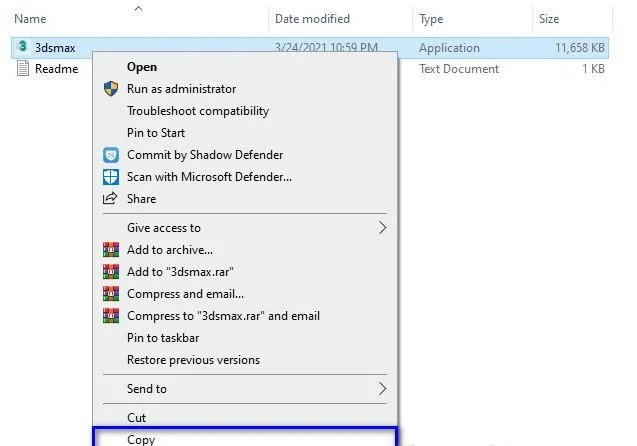
Task: Click the 3/24/2021 10:59 PM date cell
Action: point(326,47)
